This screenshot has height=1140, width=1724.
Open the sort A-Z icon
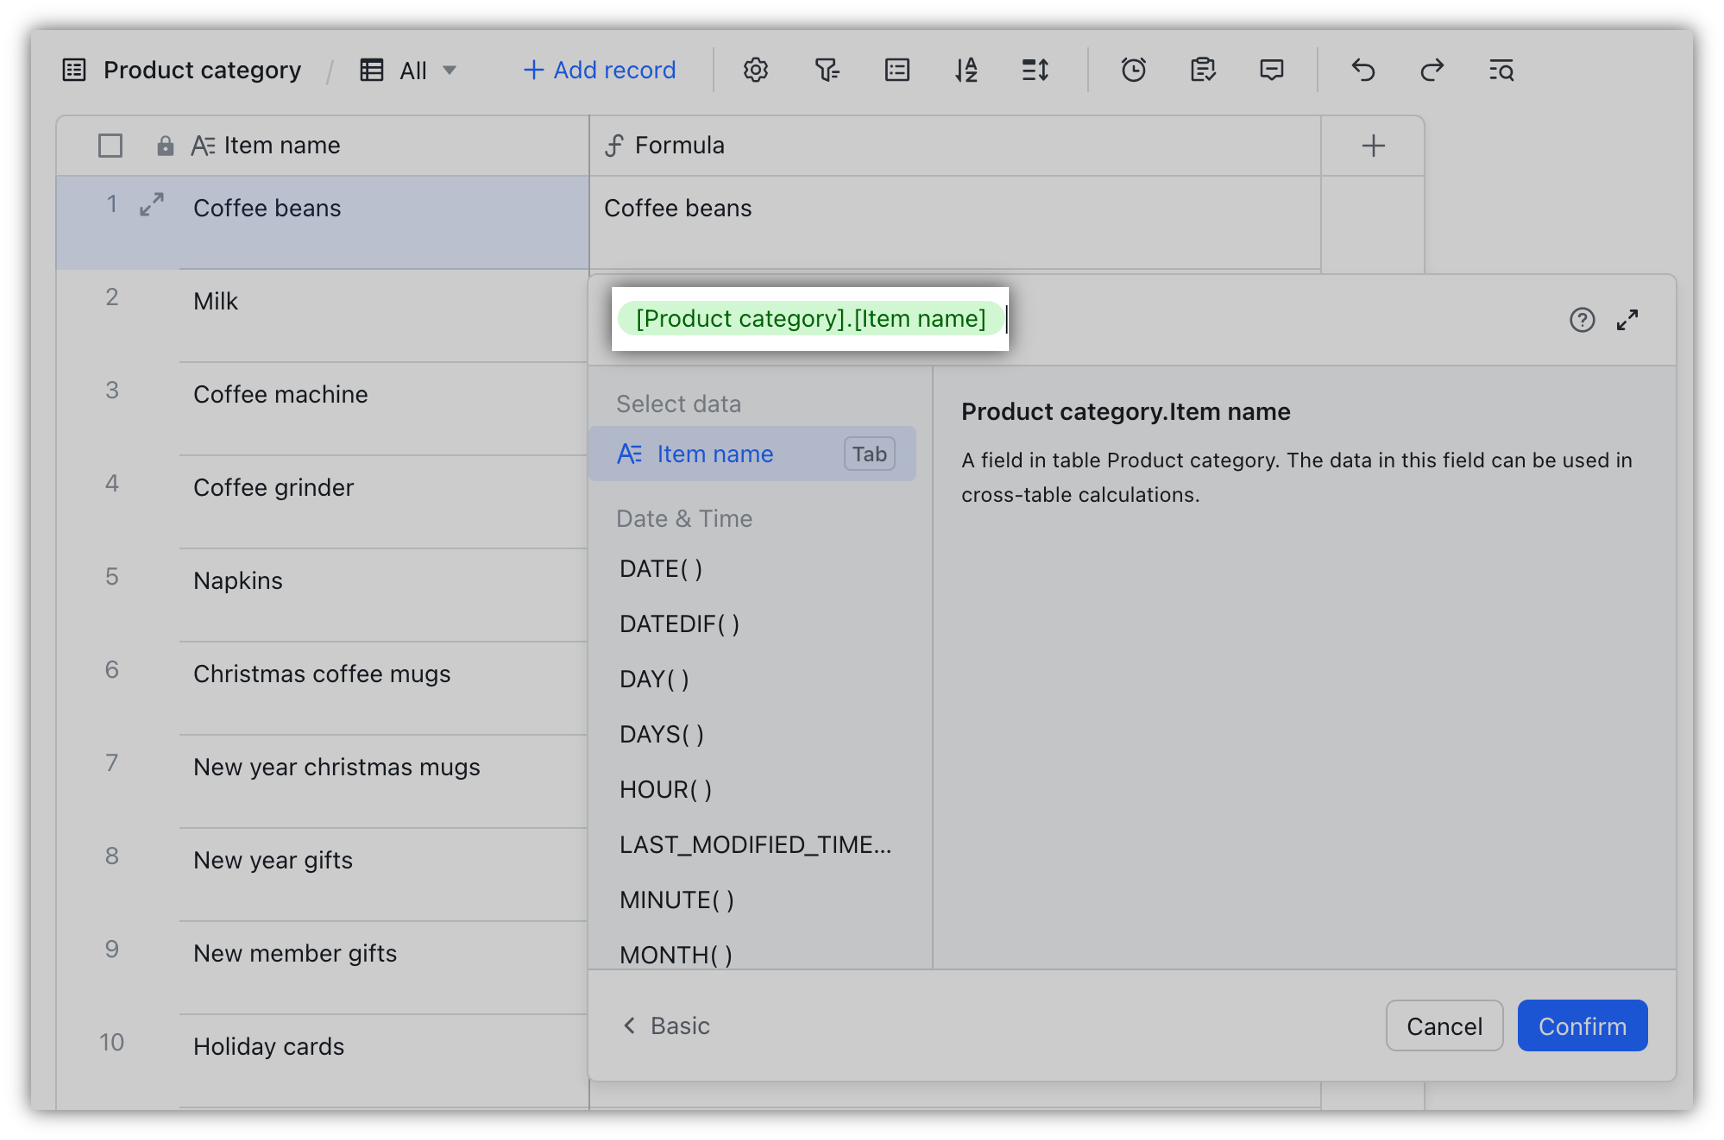click(x=966, y=70)
